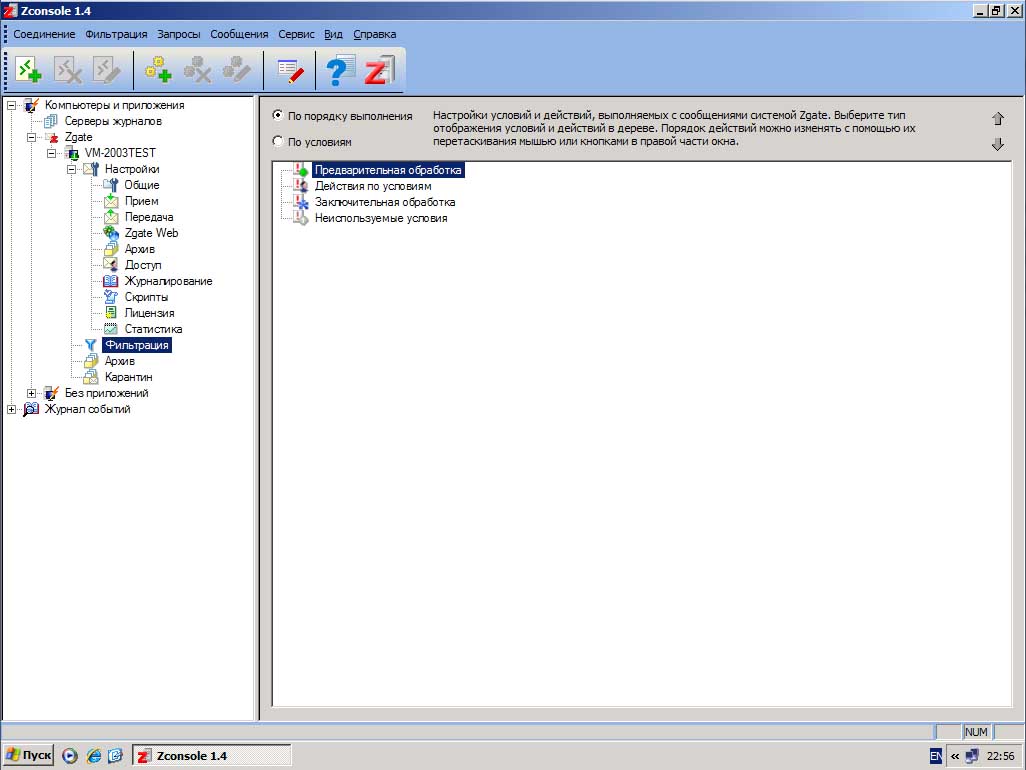Expand the Журнал событий tree node

click(x=11, y=410)
